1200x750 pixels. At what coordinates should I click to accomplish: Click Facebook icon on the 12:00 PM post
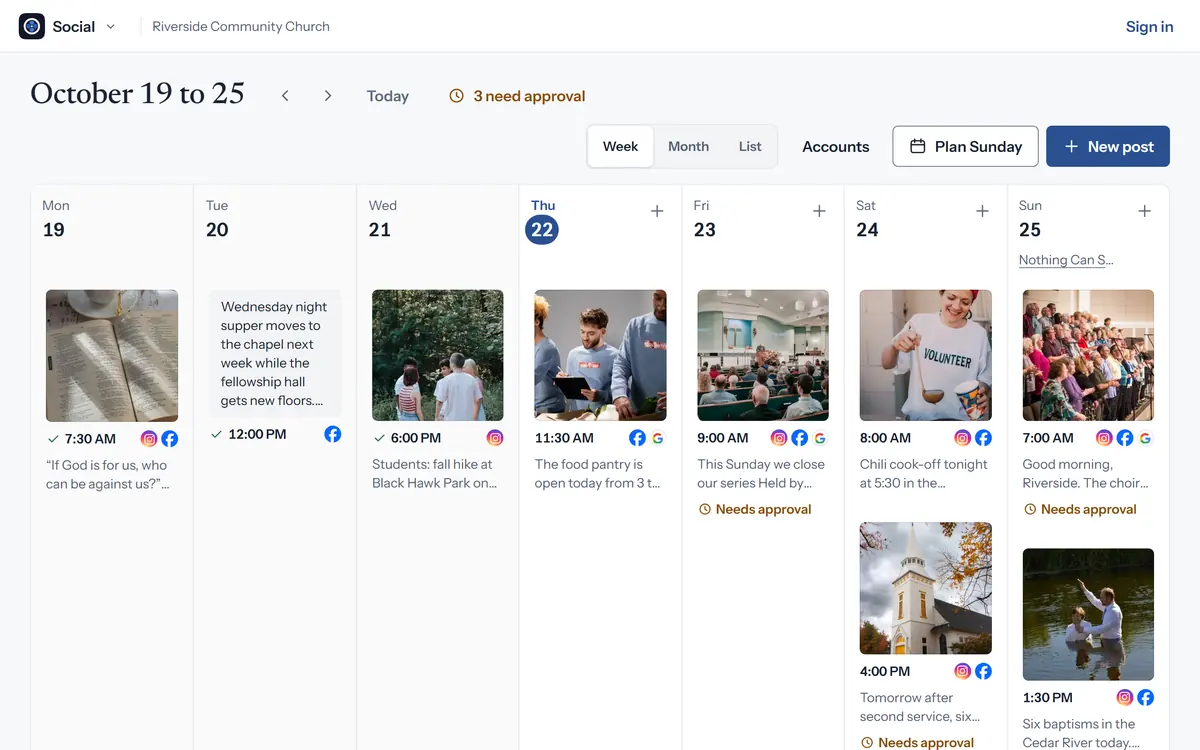(x=333, y=434)
